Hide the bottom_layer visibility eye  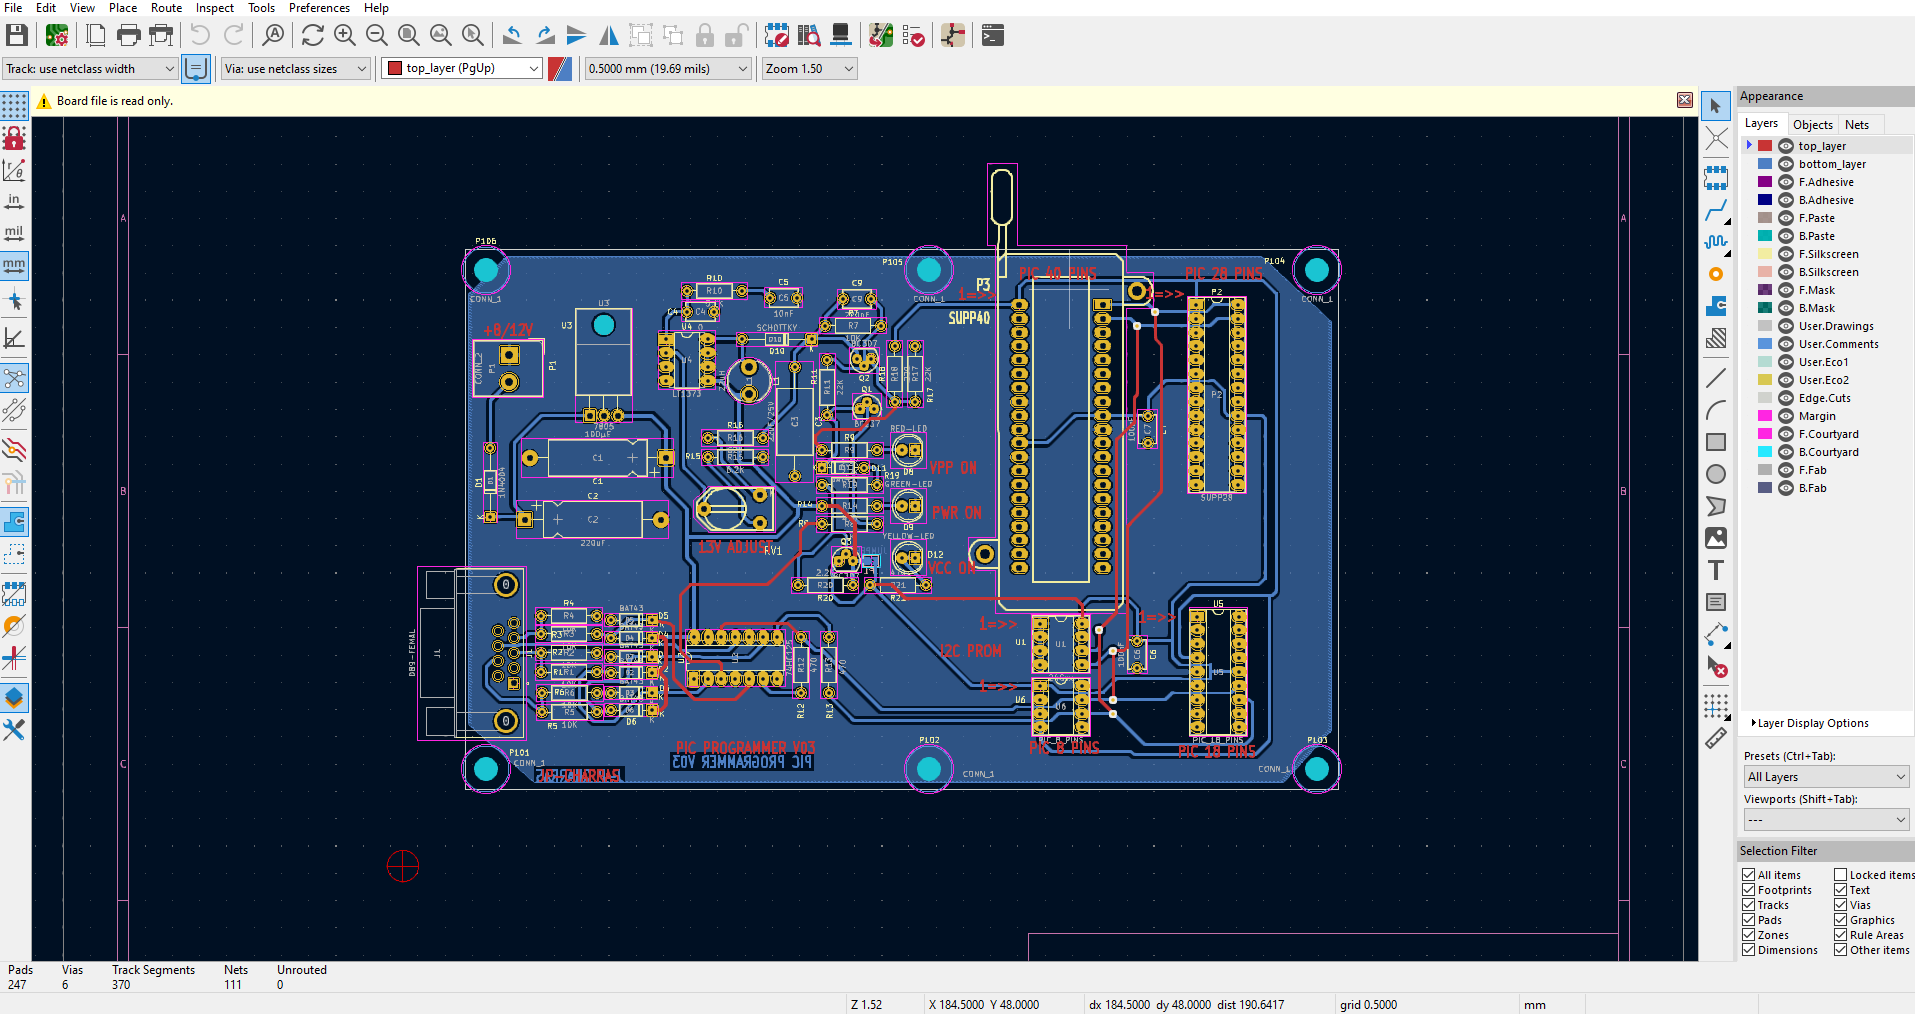(1786, 164)
